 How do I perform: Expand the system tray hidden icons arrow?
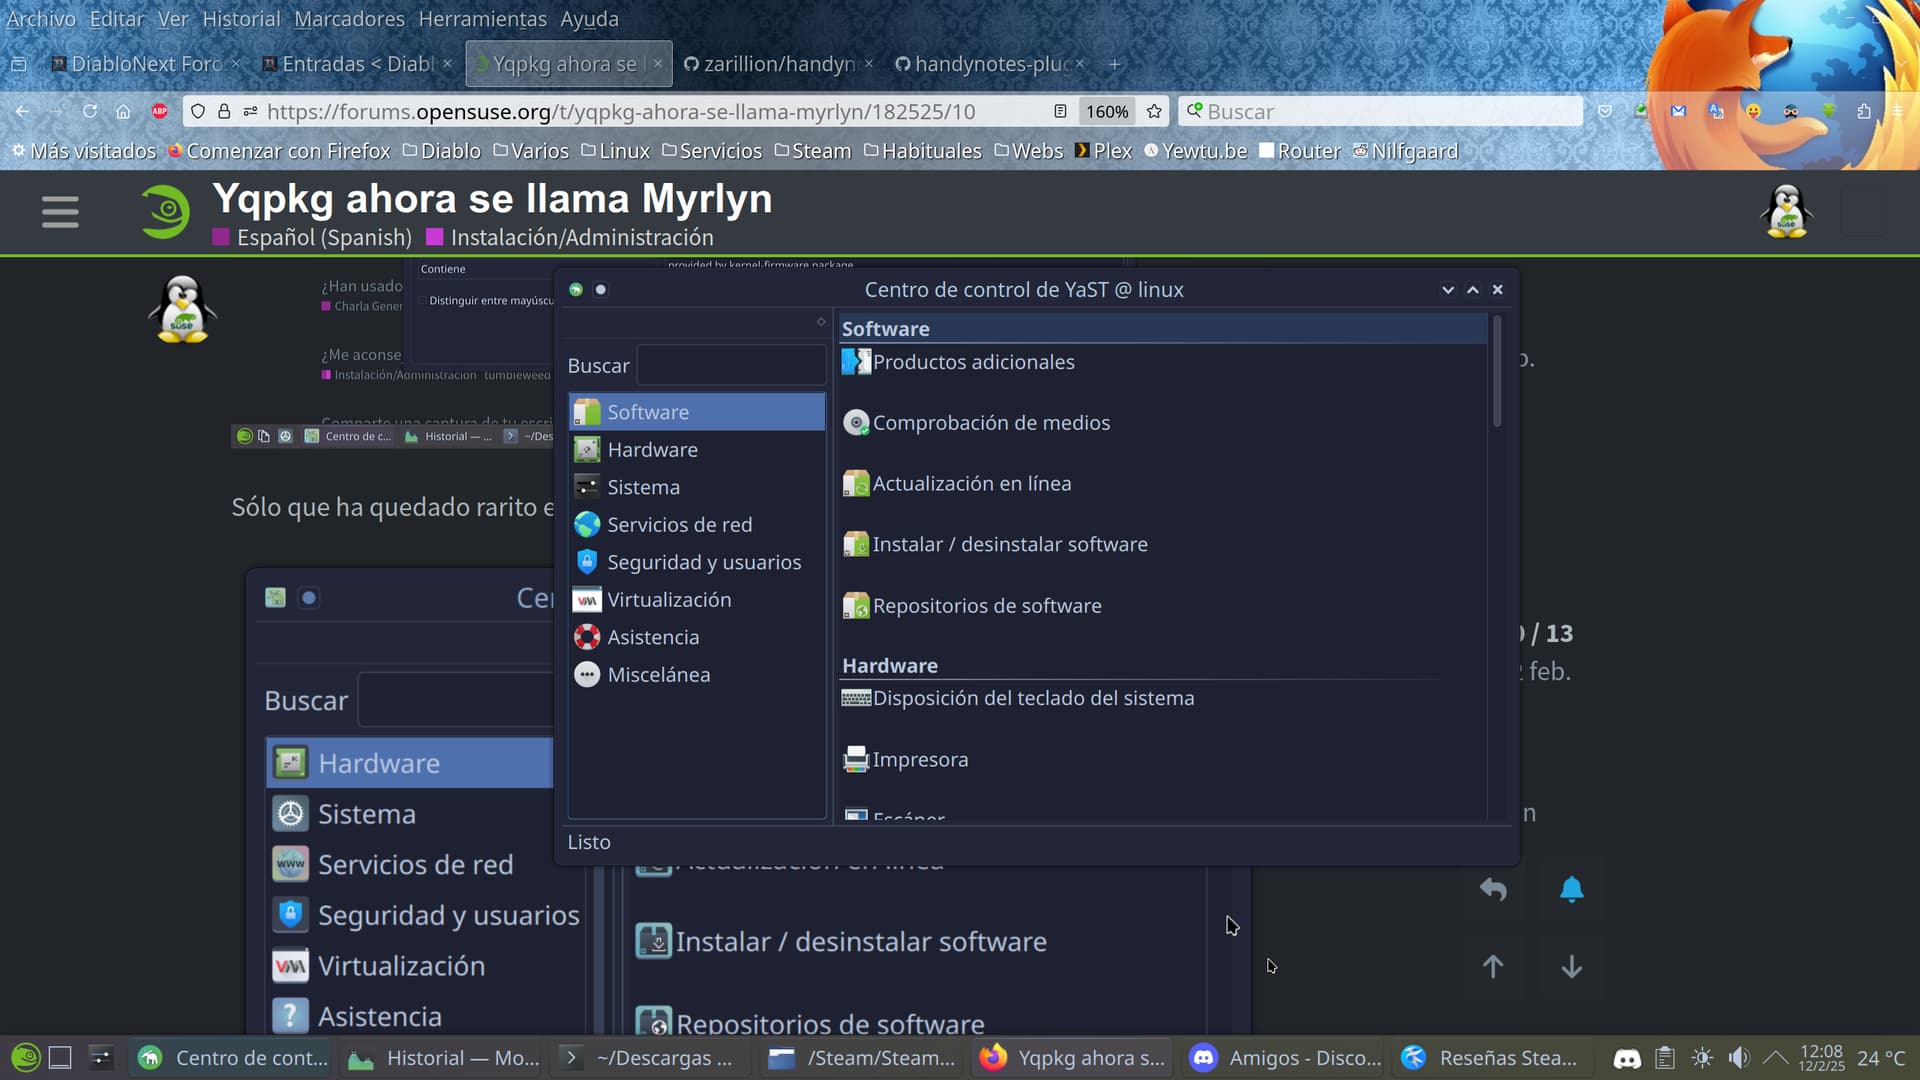[1775, 1057]
